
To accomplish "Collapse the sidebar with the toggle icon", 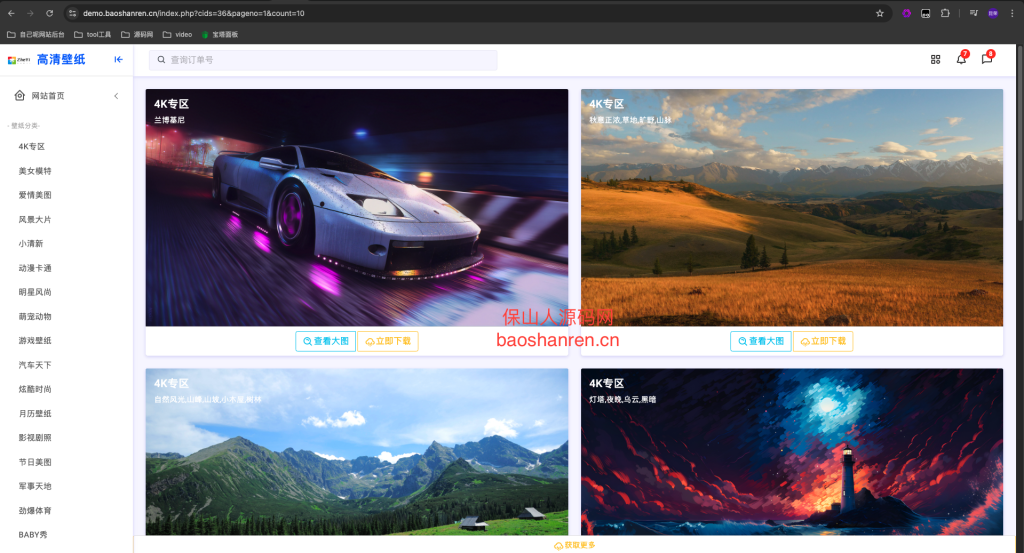I will pos(118,59).
